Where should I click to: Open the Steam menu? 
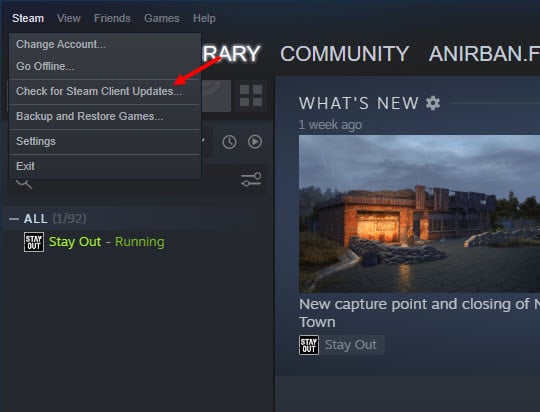point(28,18)
